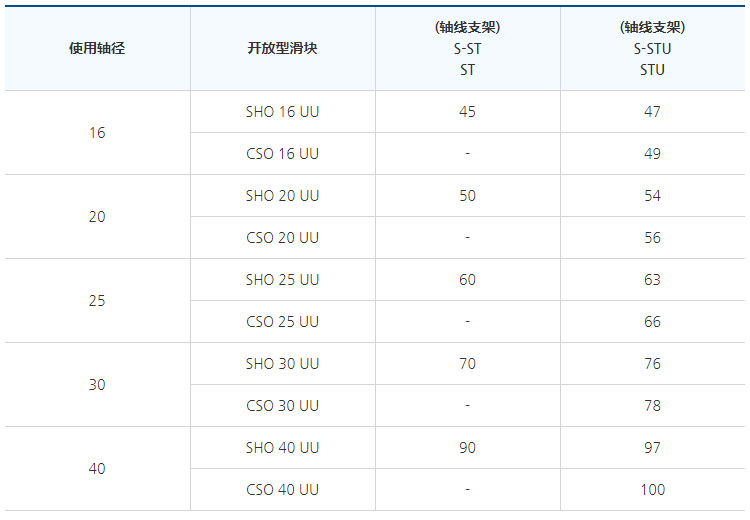Click shaft diameter value 25
The height and width of the screenshot is (520, 750).
point(97,301)
